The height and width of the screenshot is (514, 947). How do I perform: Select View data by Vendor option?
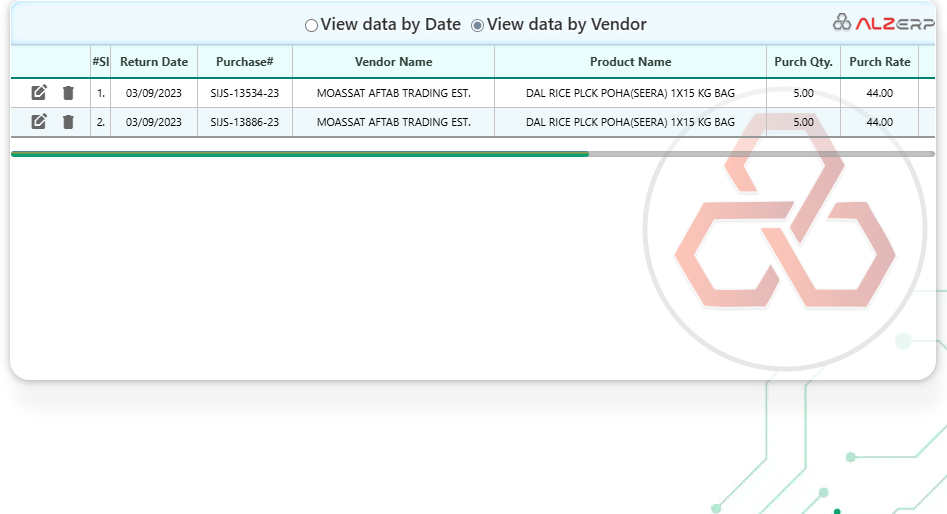(477, 25)
